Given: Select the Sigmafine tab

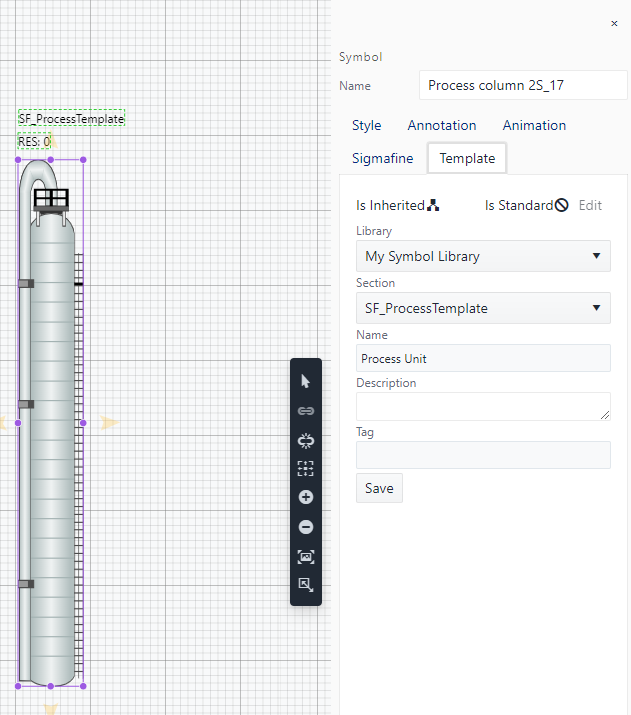Looking at the screenshot, I should [x=382, y=158].
